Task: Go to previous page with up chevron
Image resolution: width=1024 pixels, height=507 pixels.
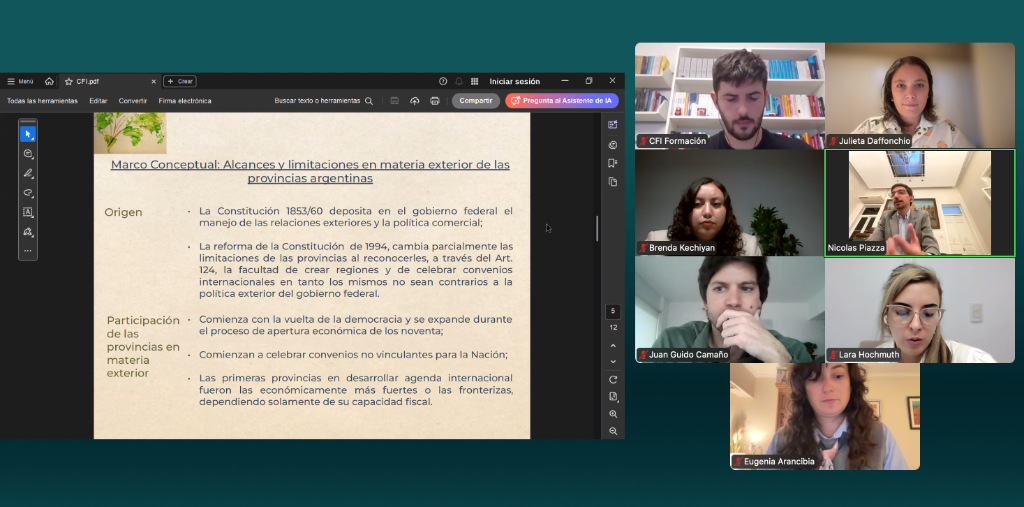Action: [x=613, y=345]
